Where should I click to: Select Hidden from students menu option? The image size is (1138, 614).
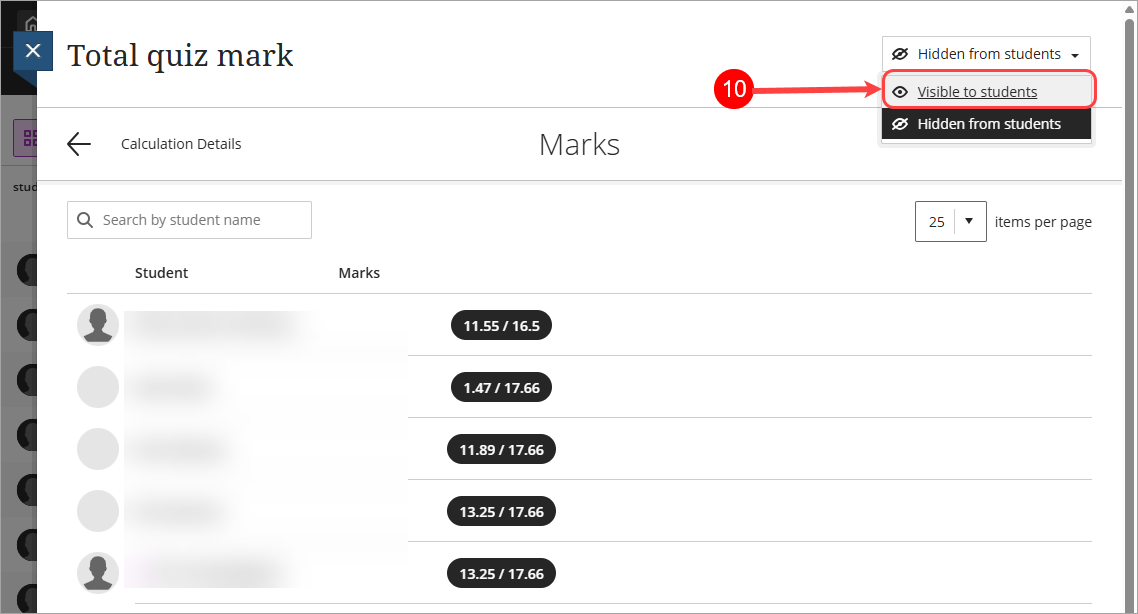pyautogui.click(x=986, y=124)
